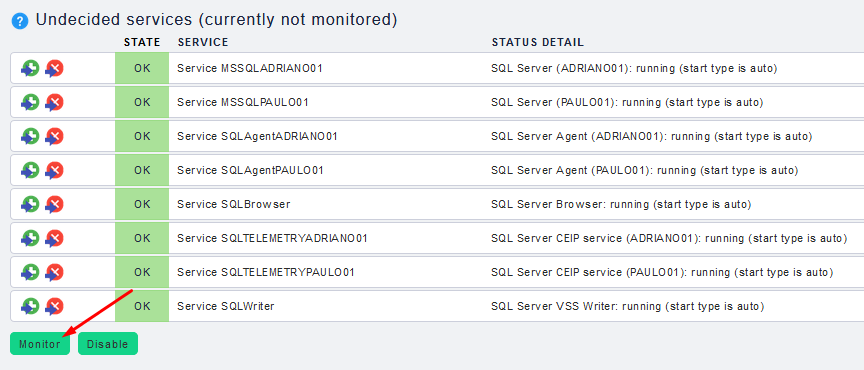Monitor the MSSQLPAULO01 service via green icon

[x=30, y=103]
